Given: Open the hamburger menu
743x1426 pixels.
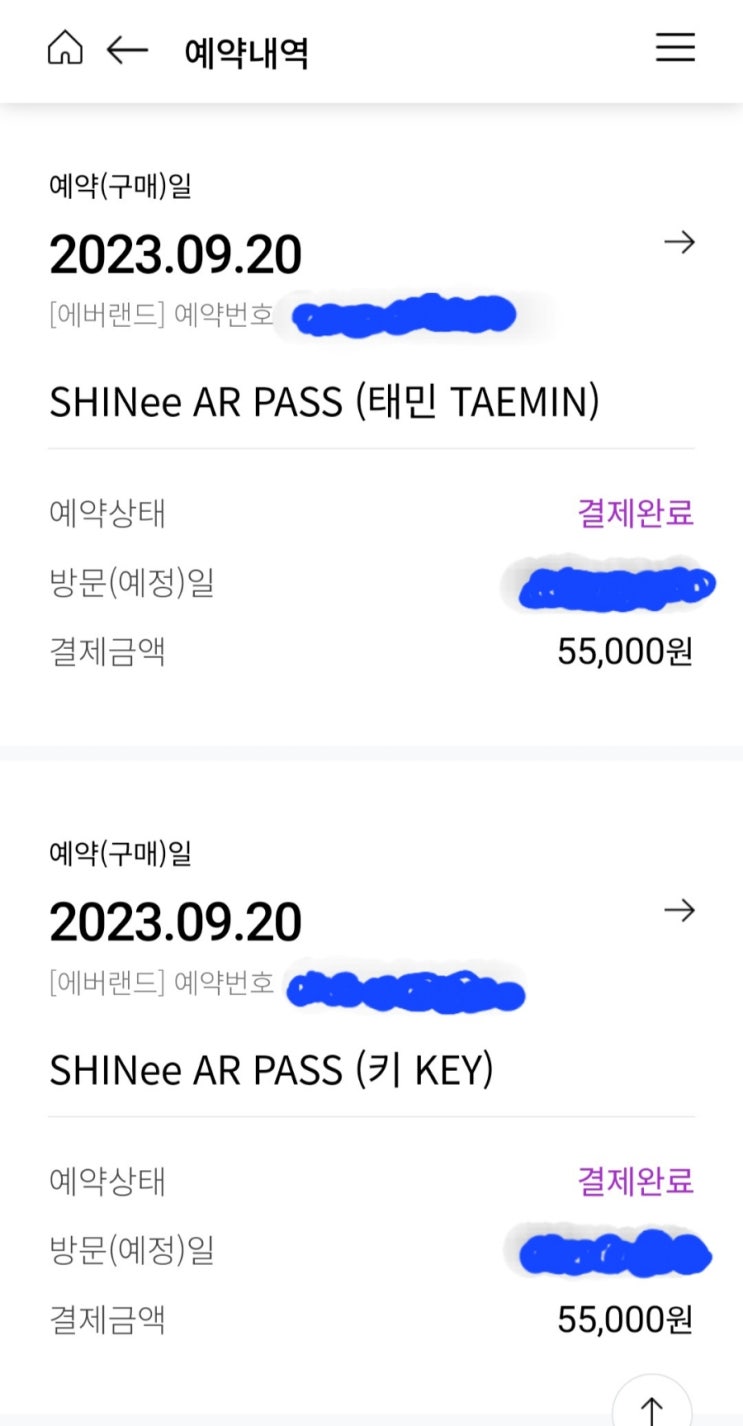Looking at the screenshot, I should click(675, 48).
